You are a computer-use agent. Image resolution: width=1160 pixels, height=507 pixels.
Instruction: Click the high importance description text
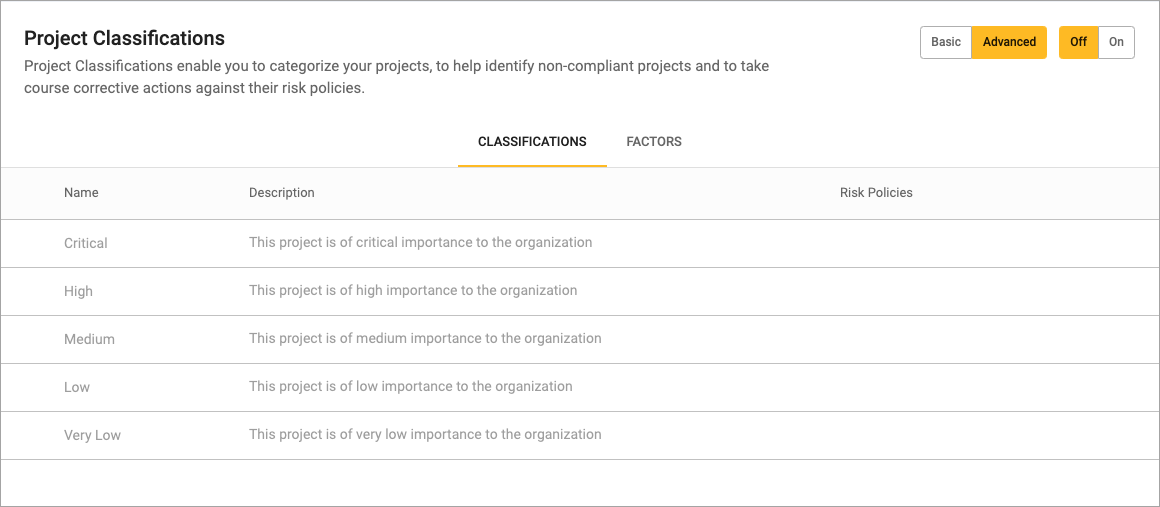413,290
